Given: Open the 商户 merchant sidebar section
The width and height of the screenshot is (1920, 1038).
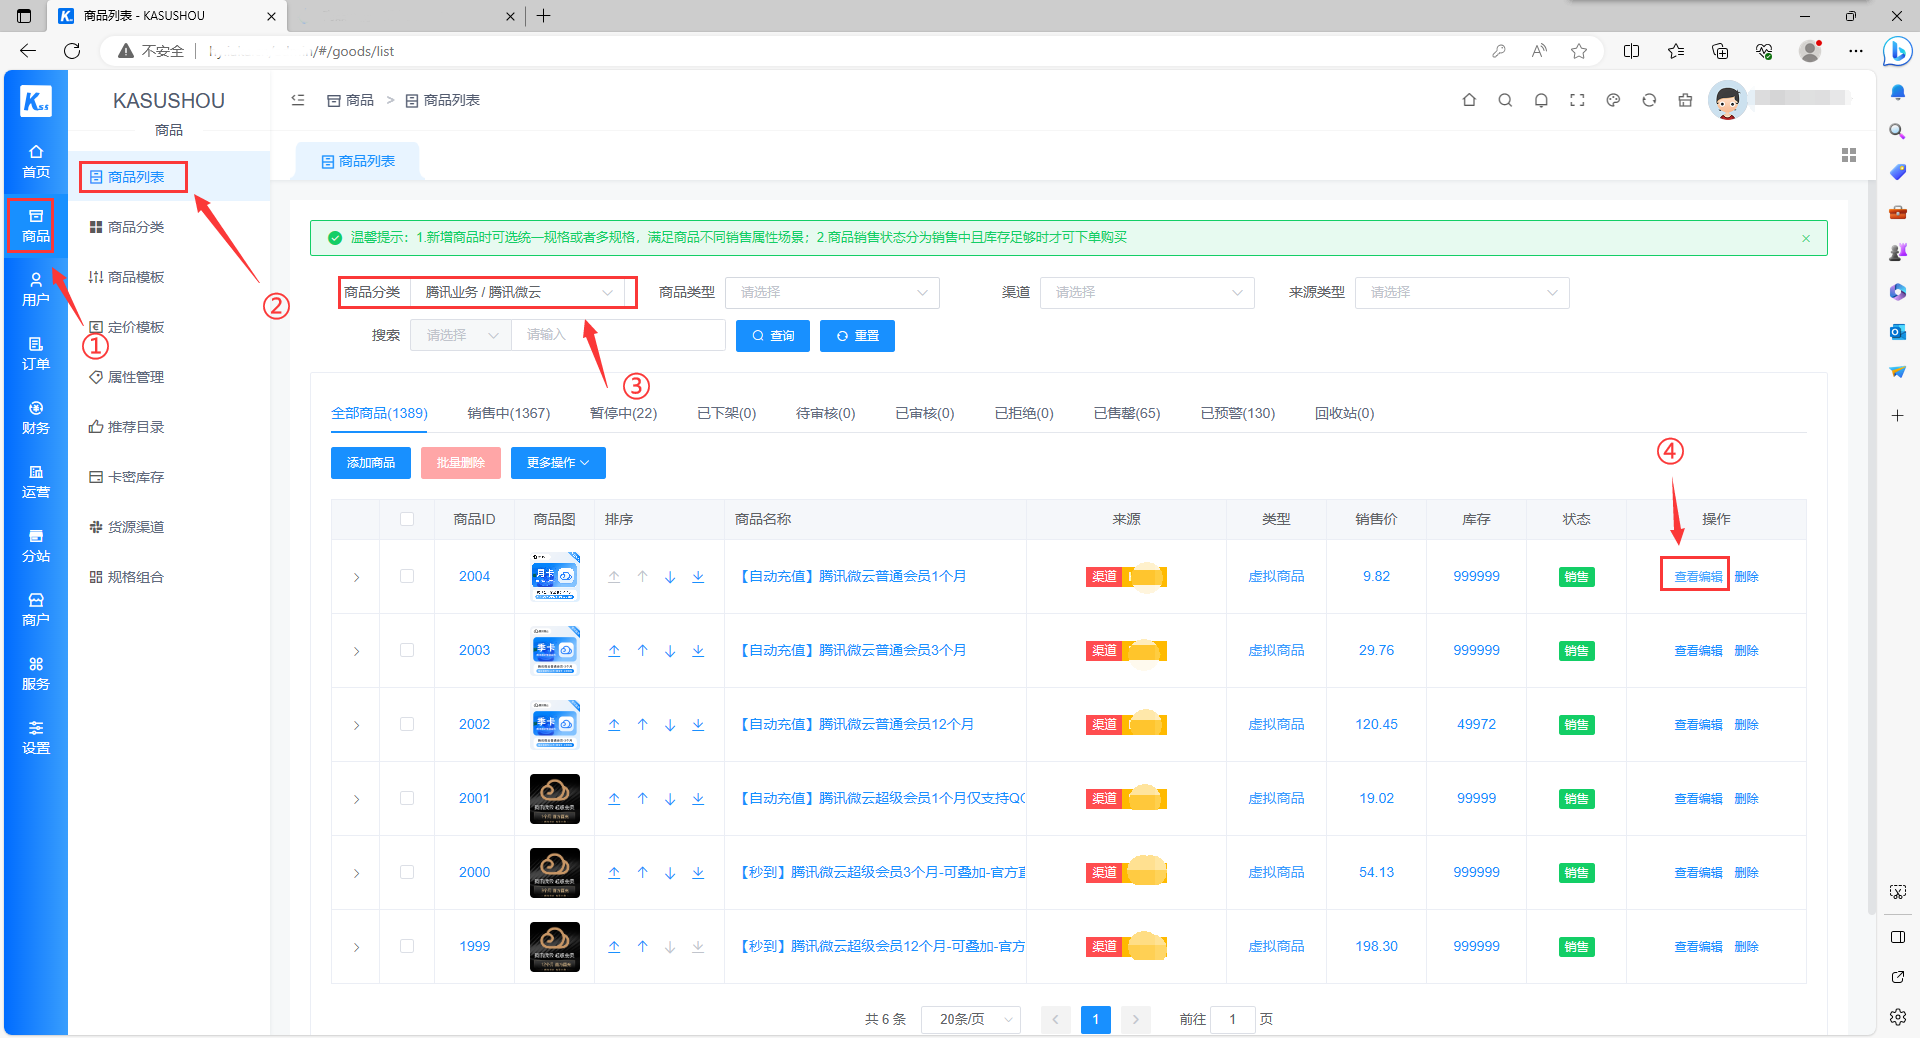Looking at the screenshot, I should click(36, 609).
